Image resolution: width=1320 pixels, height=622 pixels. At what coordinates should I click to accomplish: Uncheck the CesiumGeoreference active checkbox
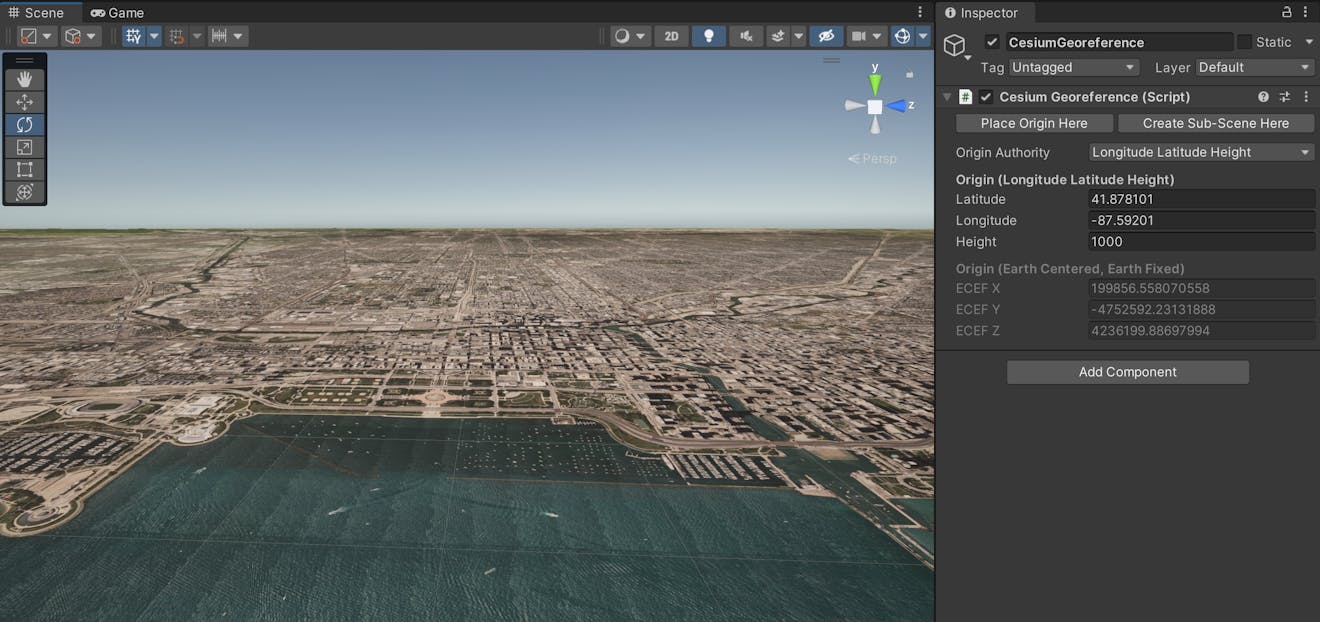click(x=993, y=42)
